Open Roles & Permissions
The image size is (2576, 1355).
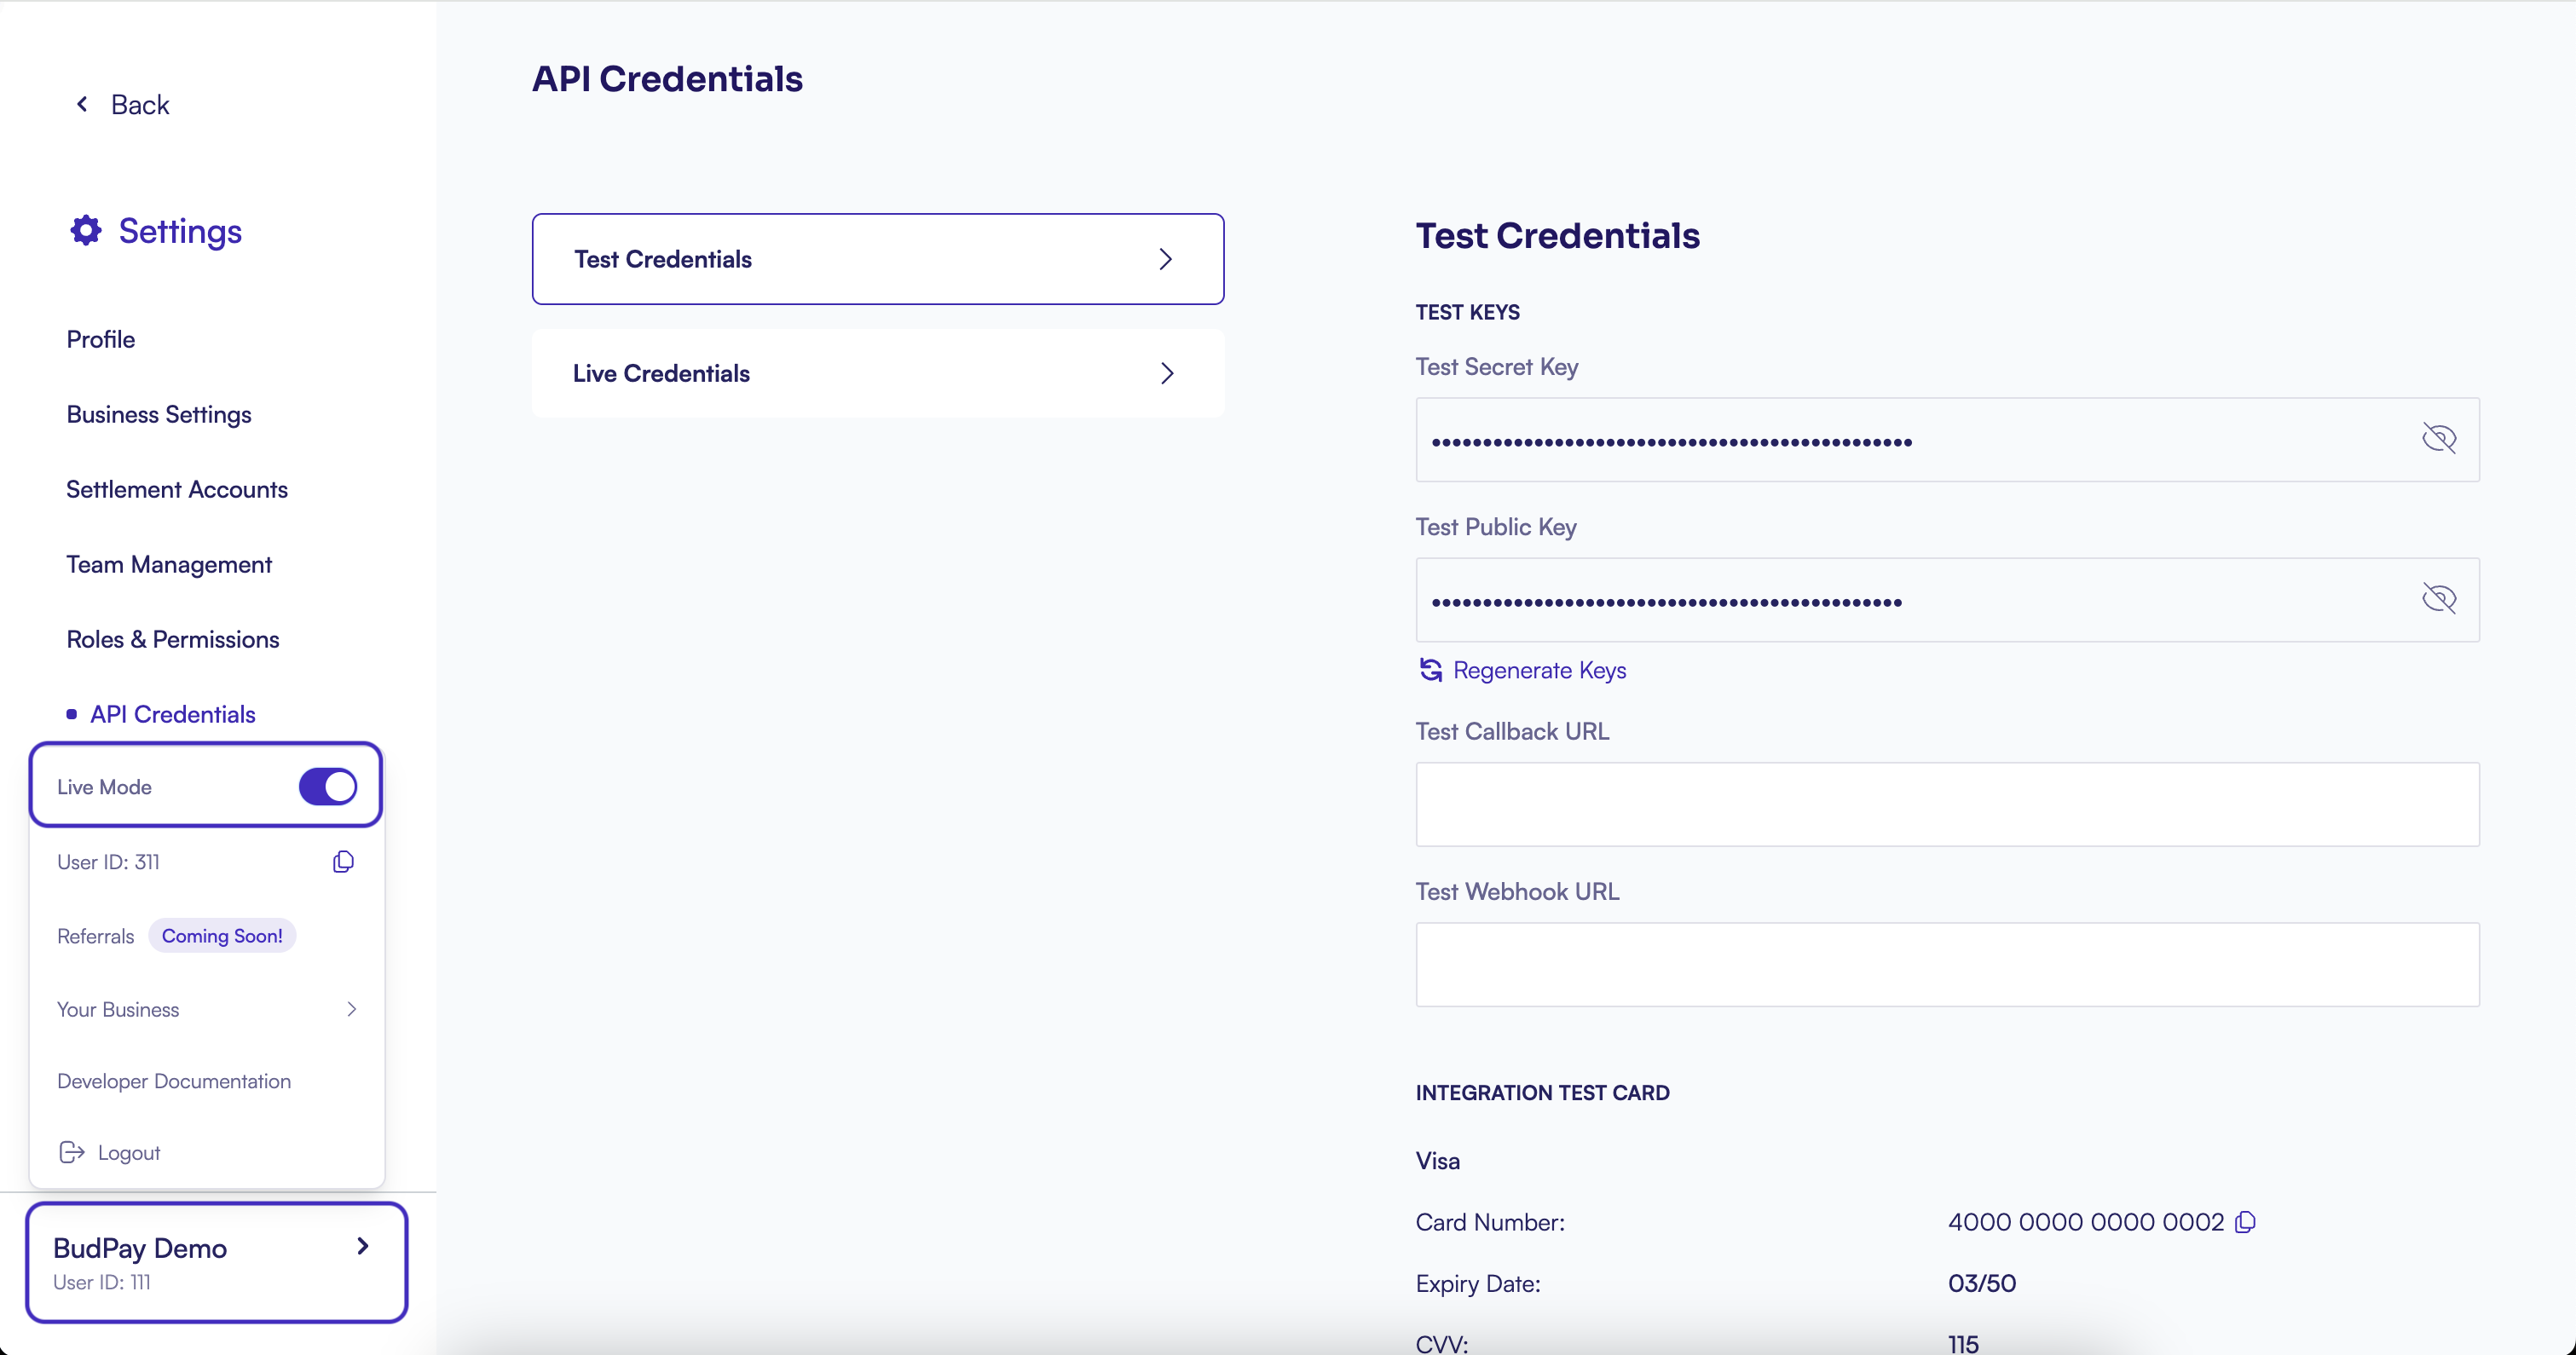(172, 639)
